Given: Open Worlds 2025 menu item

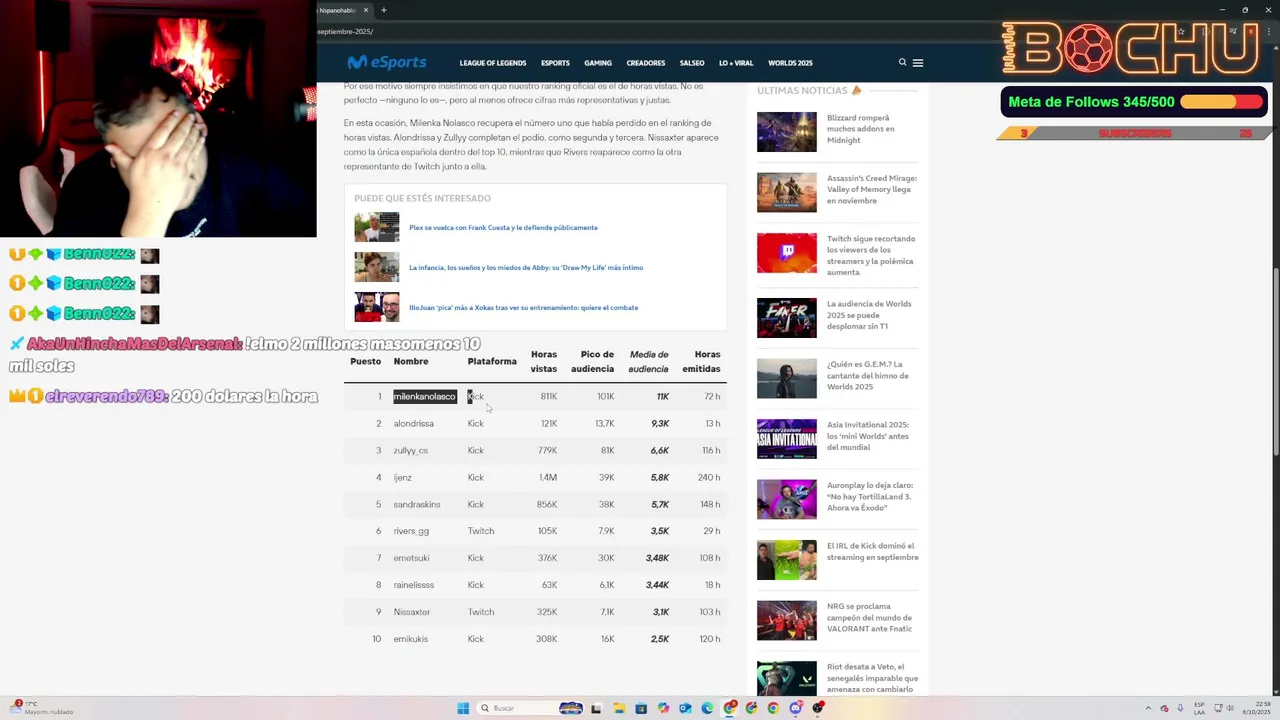Looking at the screenshot, I should click(790, 63).
